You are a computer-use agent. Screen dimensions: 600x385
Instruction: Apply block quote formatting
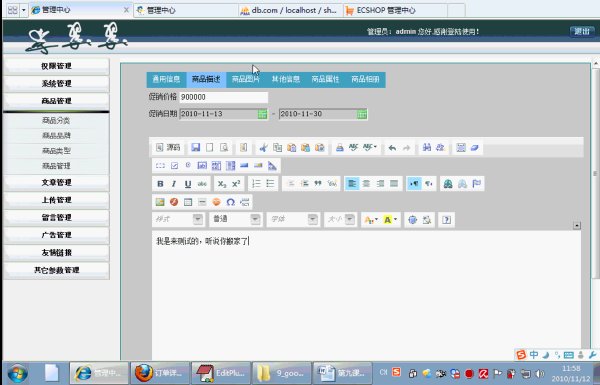318,184
